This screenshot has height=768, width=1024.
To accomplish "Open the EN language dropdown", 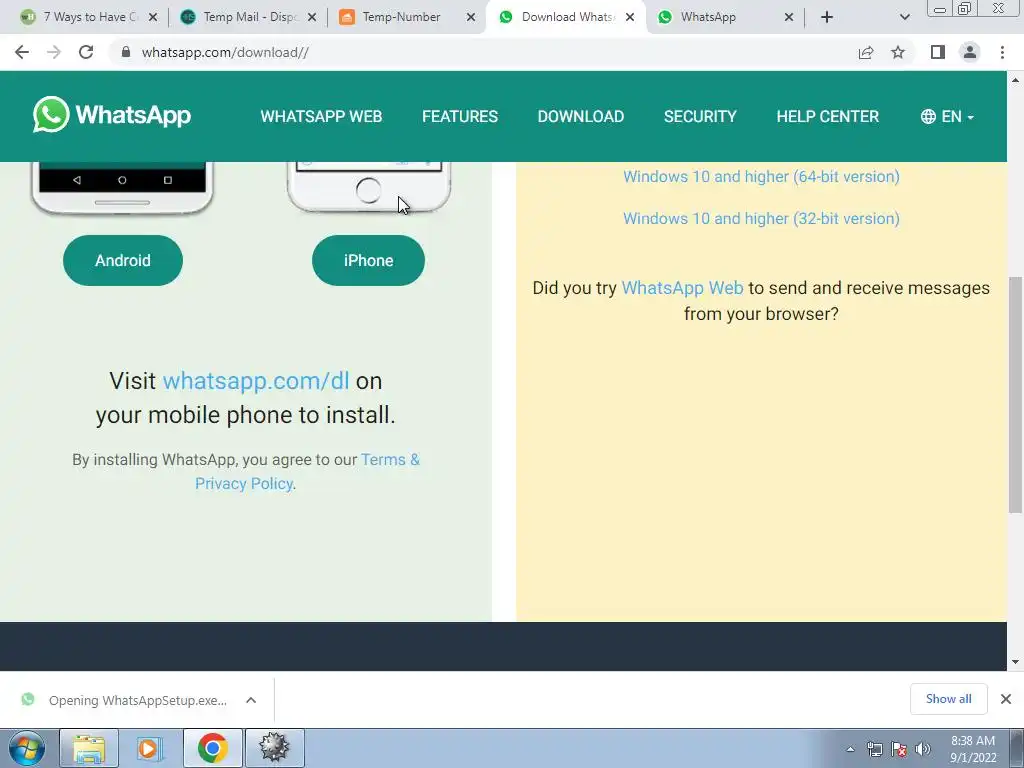I will (x=948, y=116).
